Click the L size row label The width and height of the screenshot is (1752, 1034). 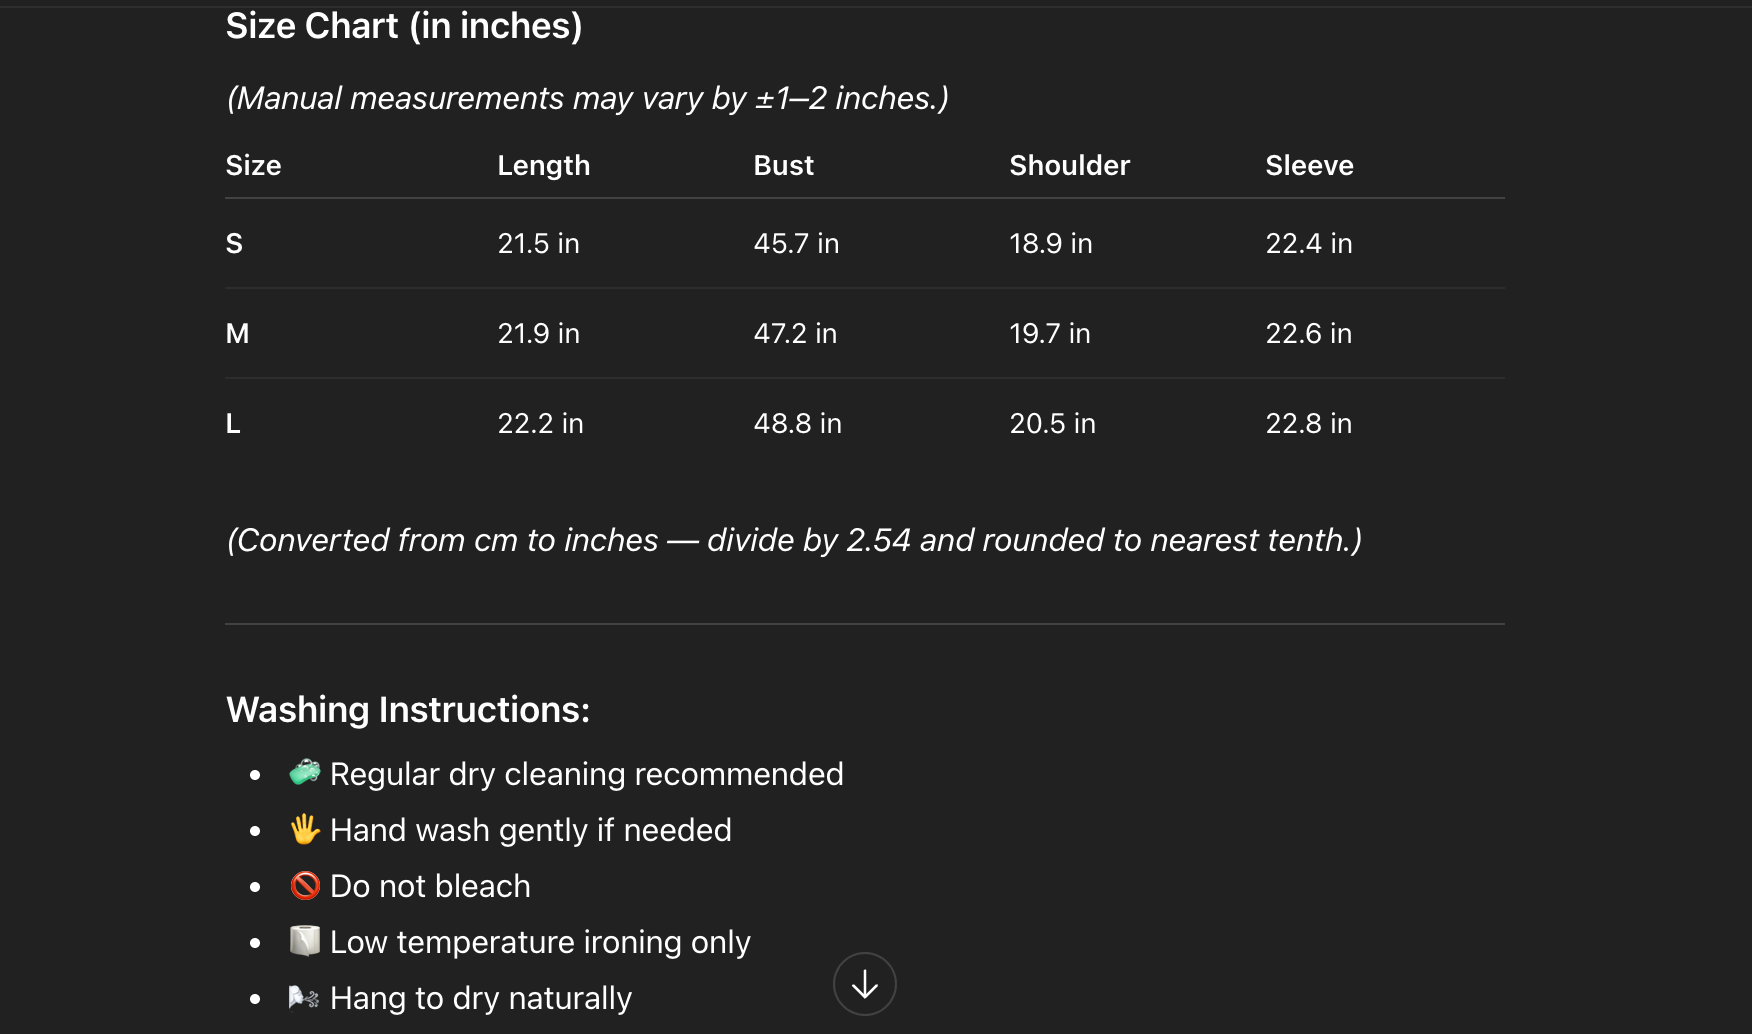pyautogui.click(x=233, y=423)
